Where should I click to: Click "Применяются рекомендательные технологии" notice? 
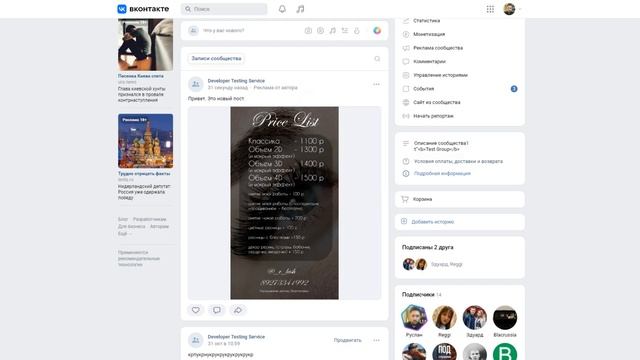coord(139,258)
